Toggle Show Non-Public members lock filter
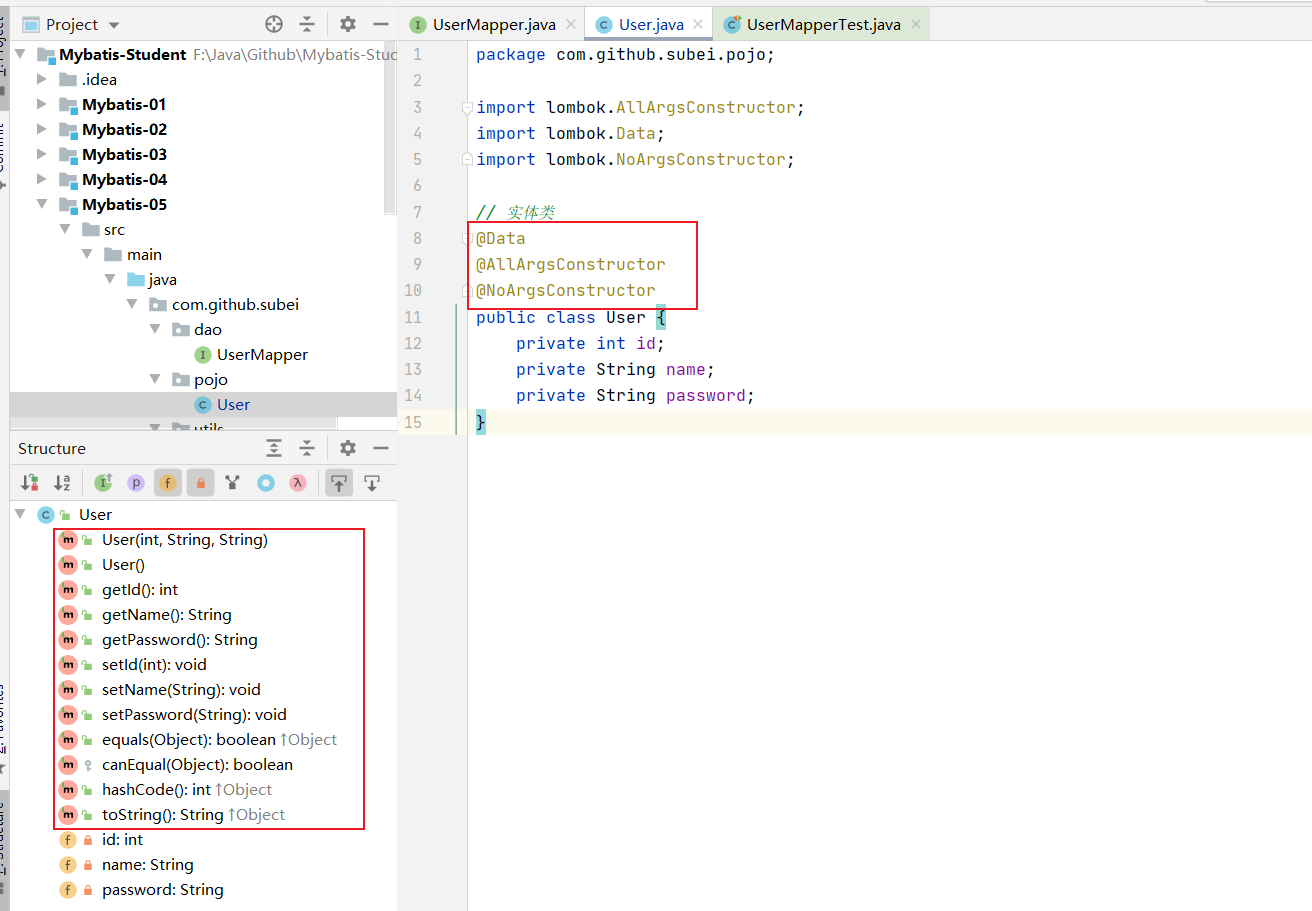Screen dimensions: 1312x911 [x=201, y=483]
